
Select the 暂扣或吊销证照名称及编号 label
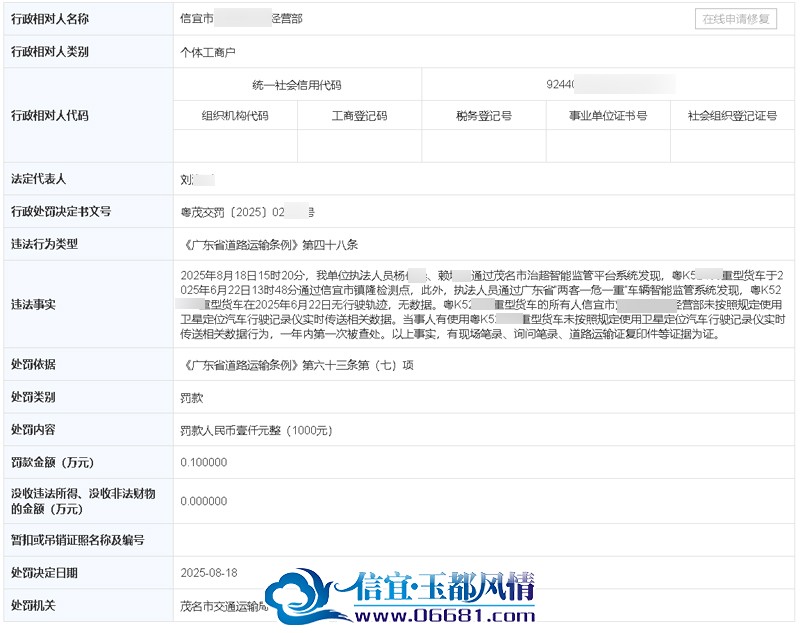click(x=78, y=540)
